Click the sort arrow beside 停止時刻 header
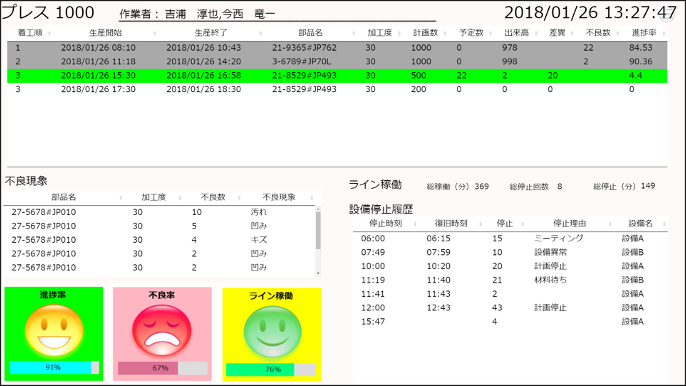The width and height of the screenshot is (686, 386). pyautogui.click(x=415, y=224)
